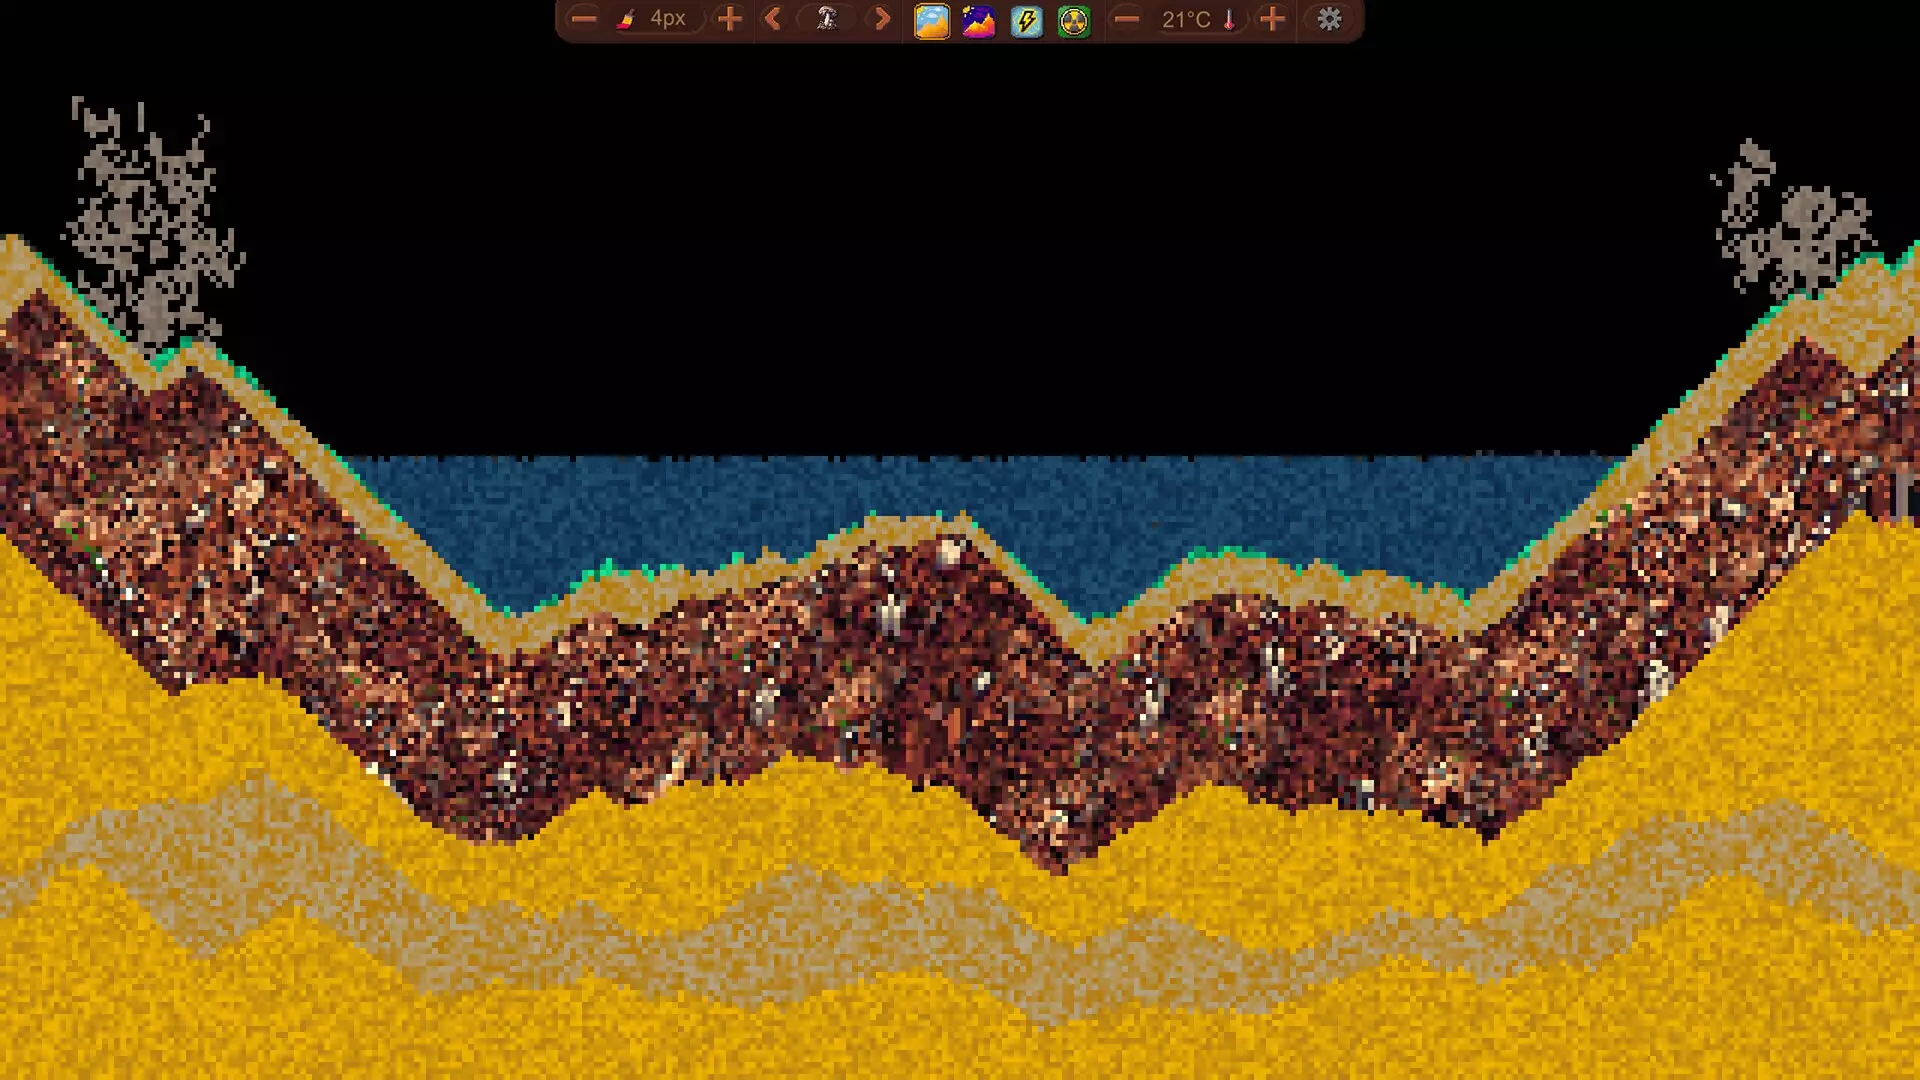Decrease temperature with the minus button
Screen dimensions: 1920x1080
point(1127,19)
